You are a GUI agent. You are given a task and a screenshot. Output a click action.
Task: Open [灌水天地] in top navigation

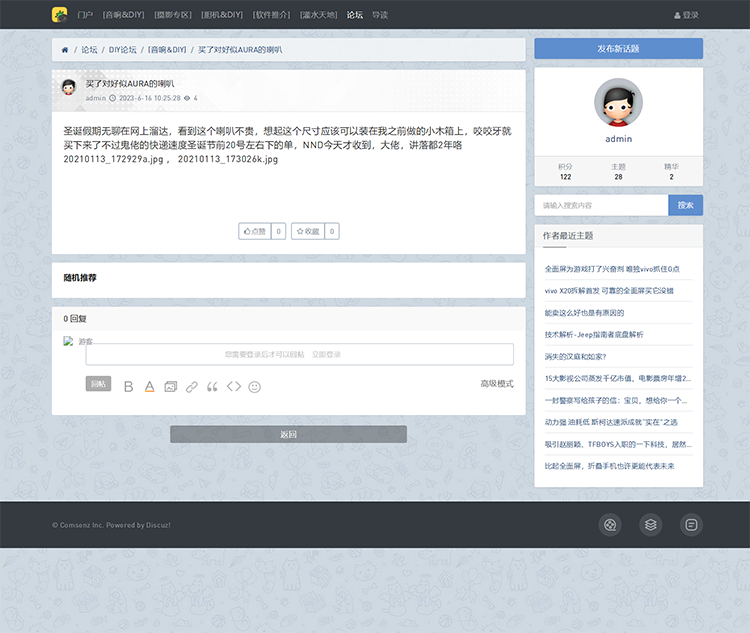click(x=319, y=15)
